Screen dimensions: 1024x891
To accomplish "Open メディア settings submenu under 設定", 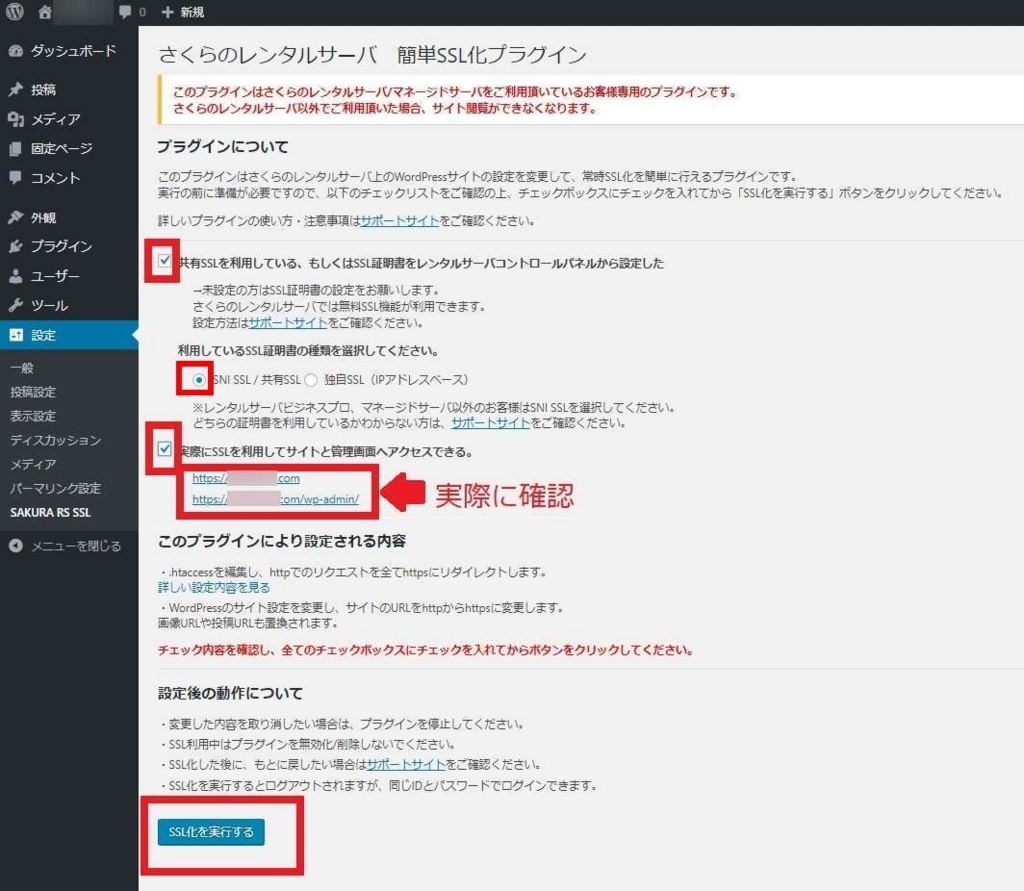I will tap(33, 464).
